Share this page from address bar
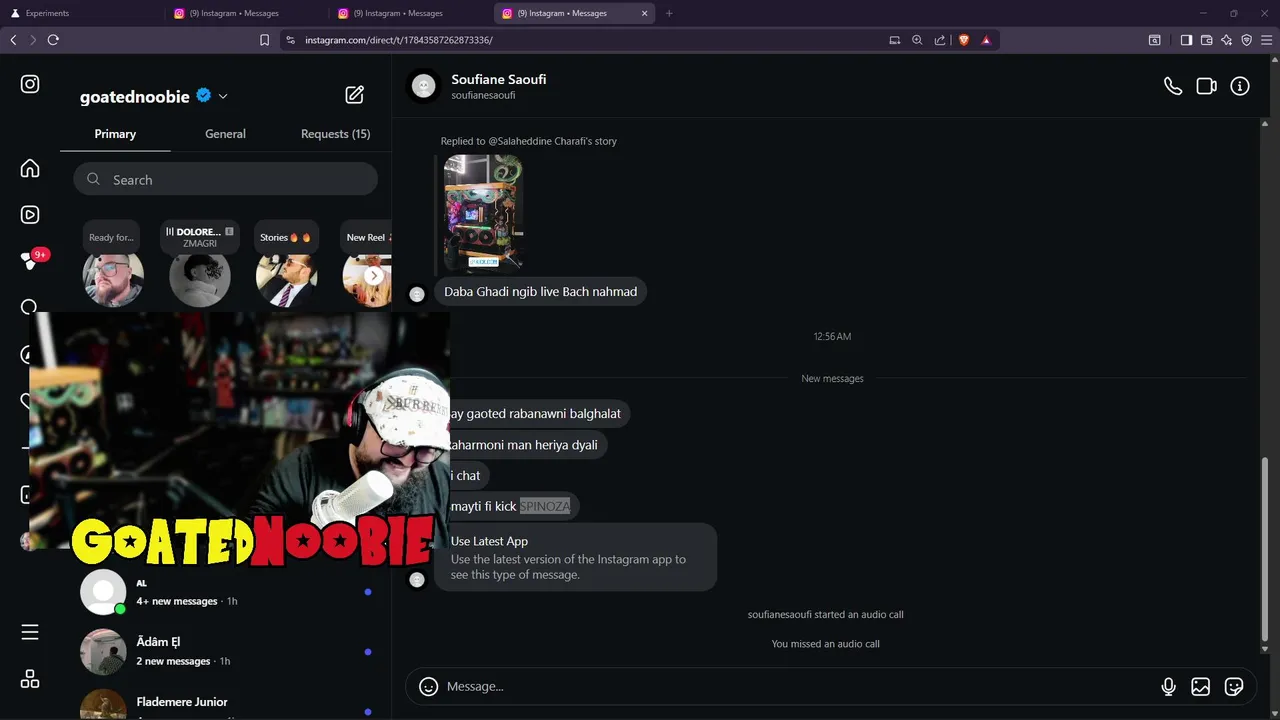 (940, 40)
